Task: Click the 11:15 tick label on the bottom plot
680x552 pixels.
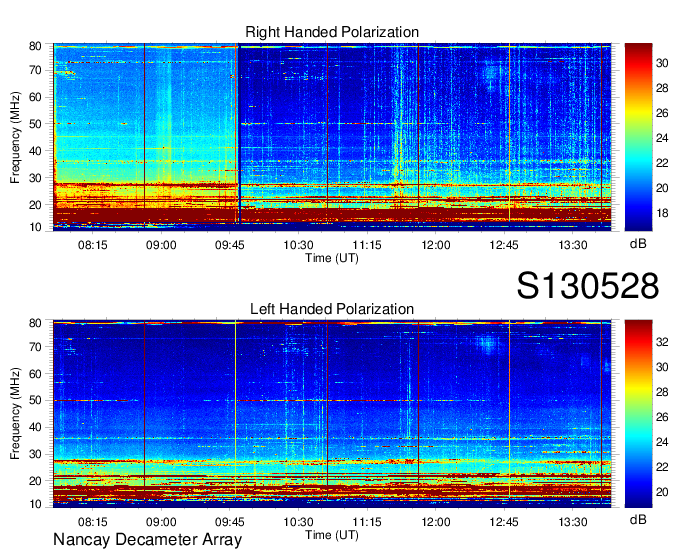Action: point(367,522)
